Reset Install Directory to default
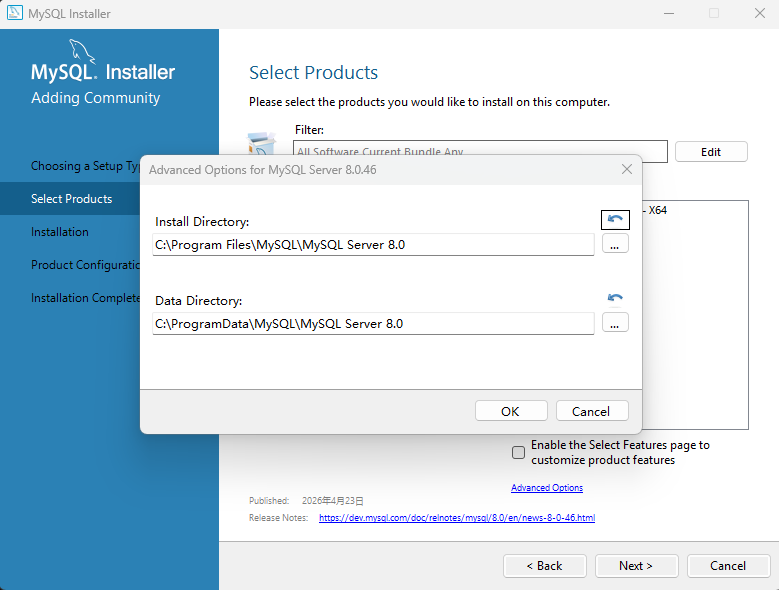This screenshot has width=779, height=590. pos(615,220)
